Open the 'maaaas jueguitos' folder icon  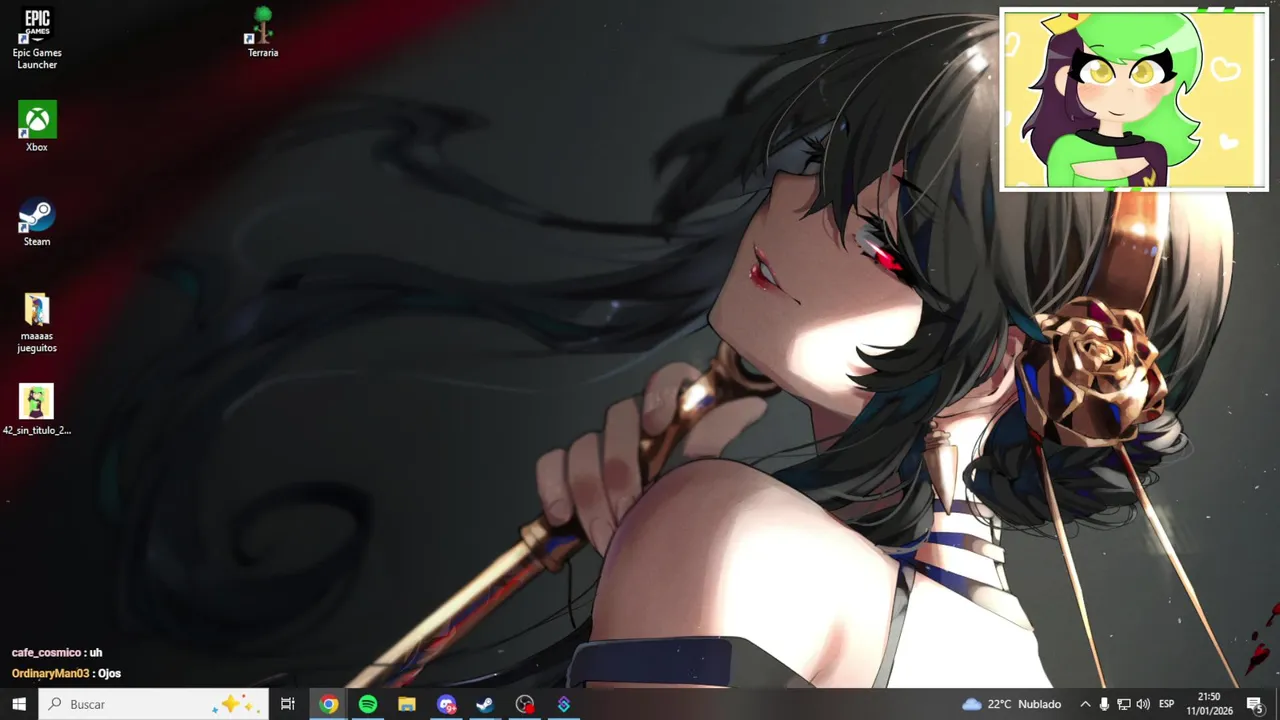(37, 323)
